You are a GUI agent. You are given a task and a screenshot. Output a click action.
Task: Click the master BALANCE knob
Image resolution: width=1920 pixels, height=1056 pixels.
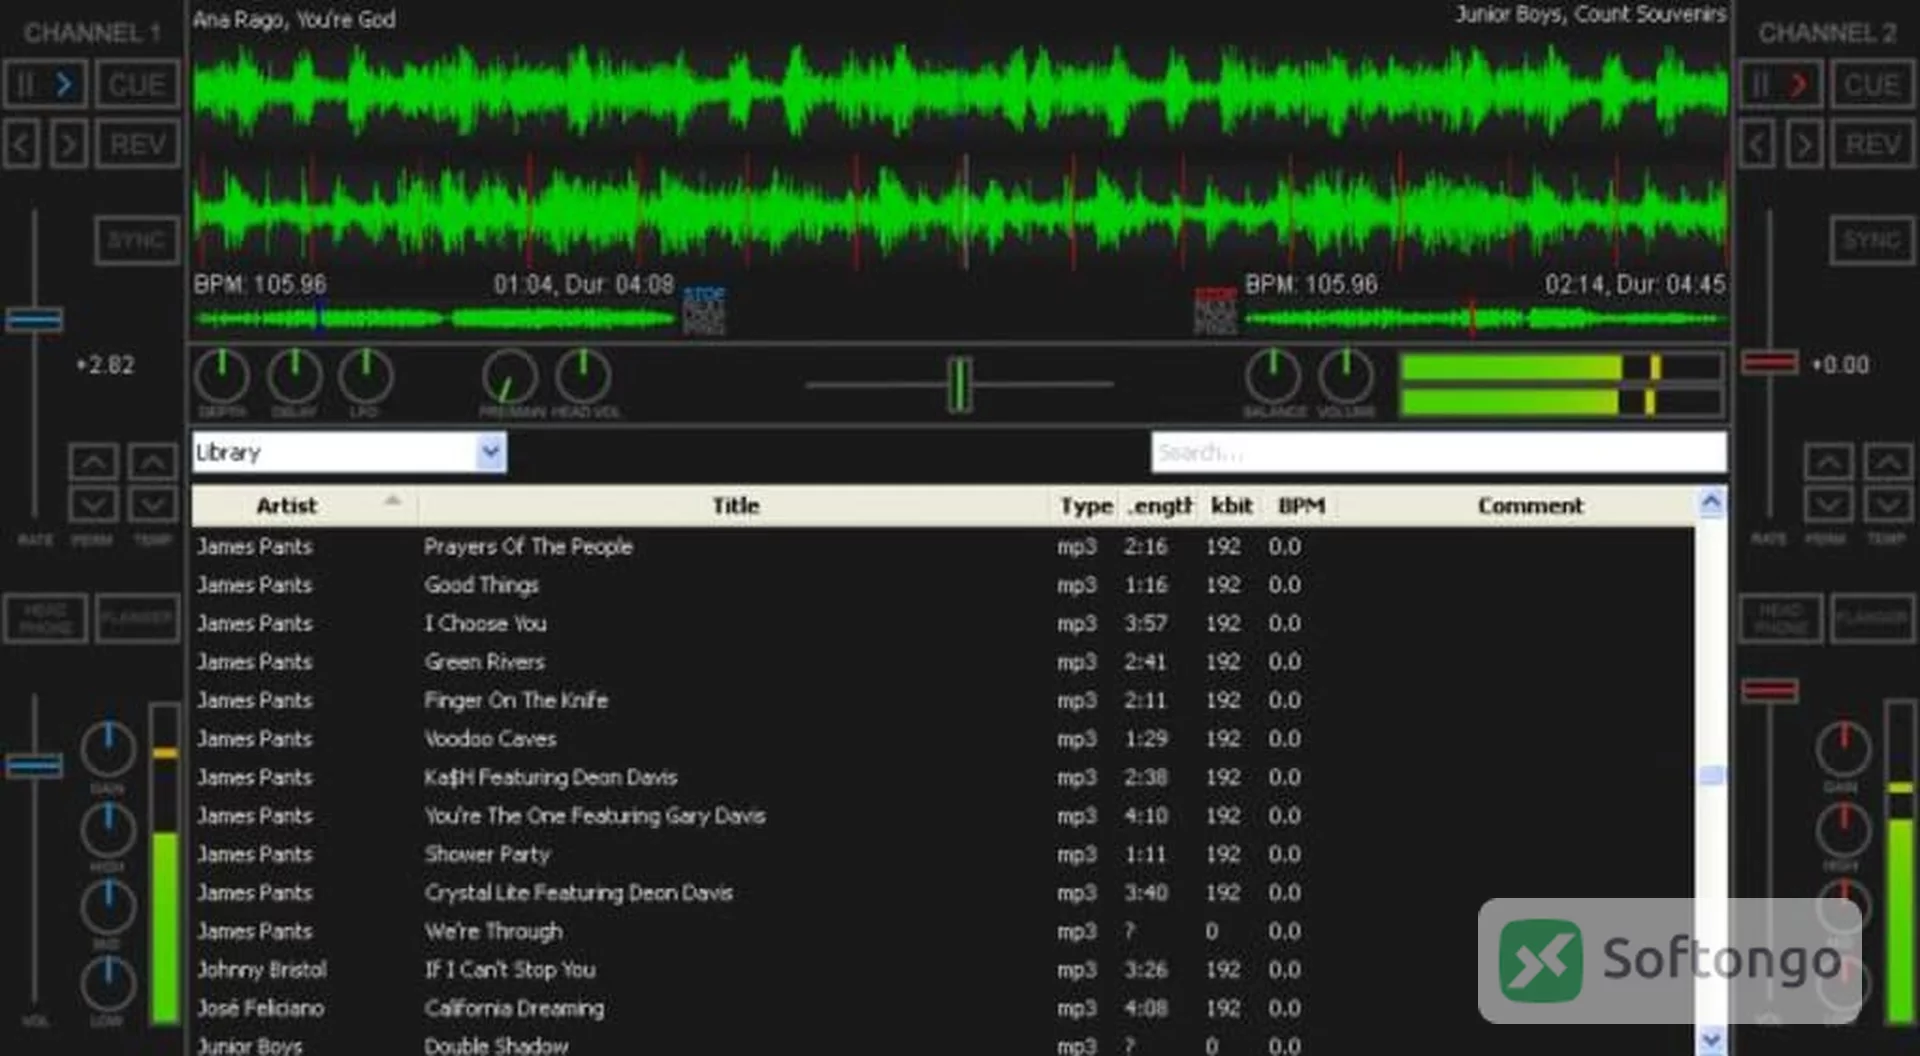tap(1273, 376)
